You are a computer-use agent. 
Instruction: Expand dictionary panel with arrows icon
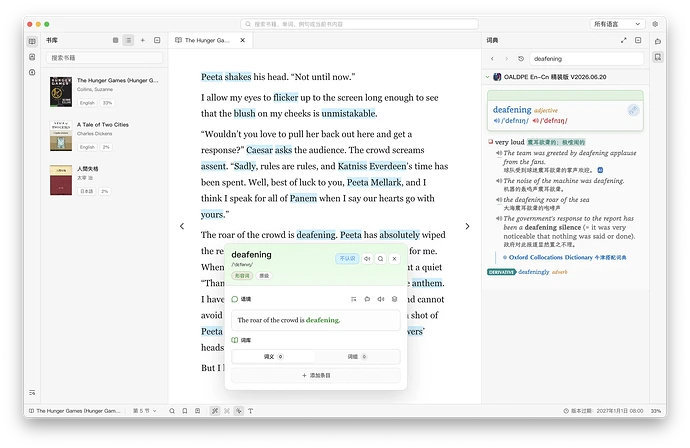coord(624,40)
